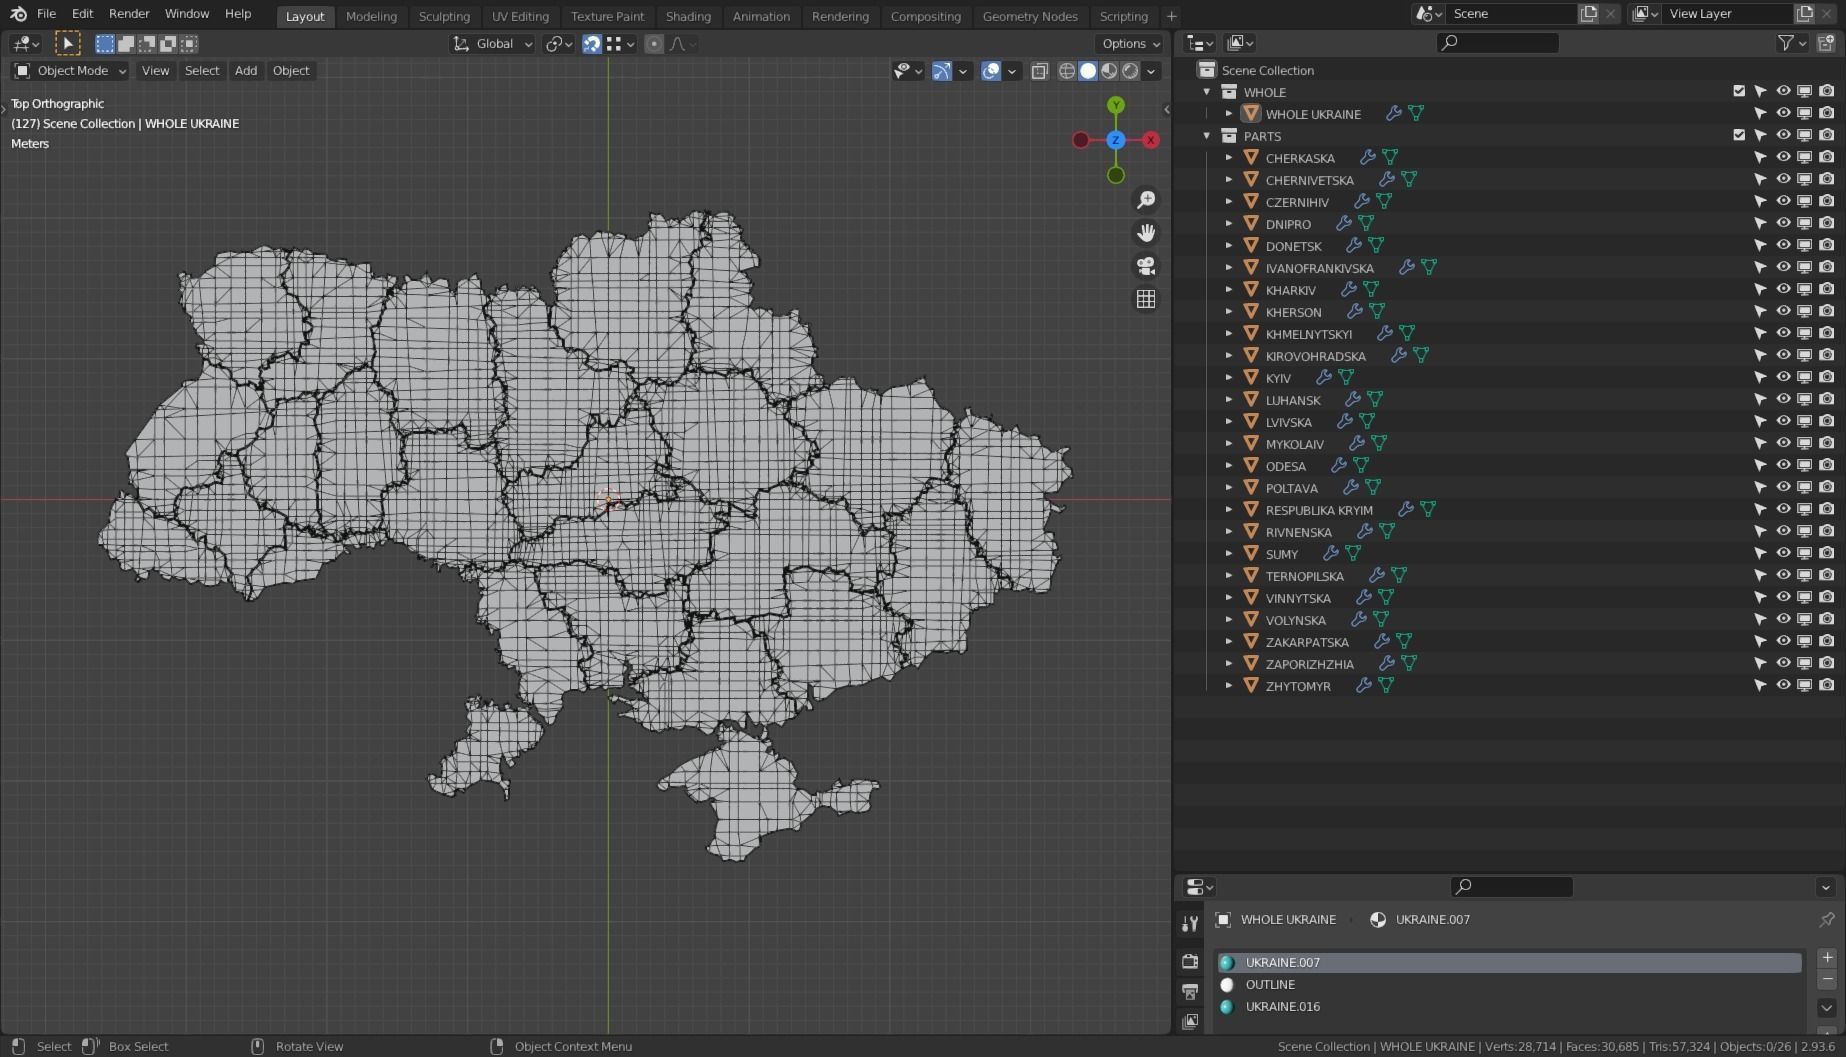1846x1057 pixels.
Task: Select the tweak select tool icon
Action: coord(67,43)
